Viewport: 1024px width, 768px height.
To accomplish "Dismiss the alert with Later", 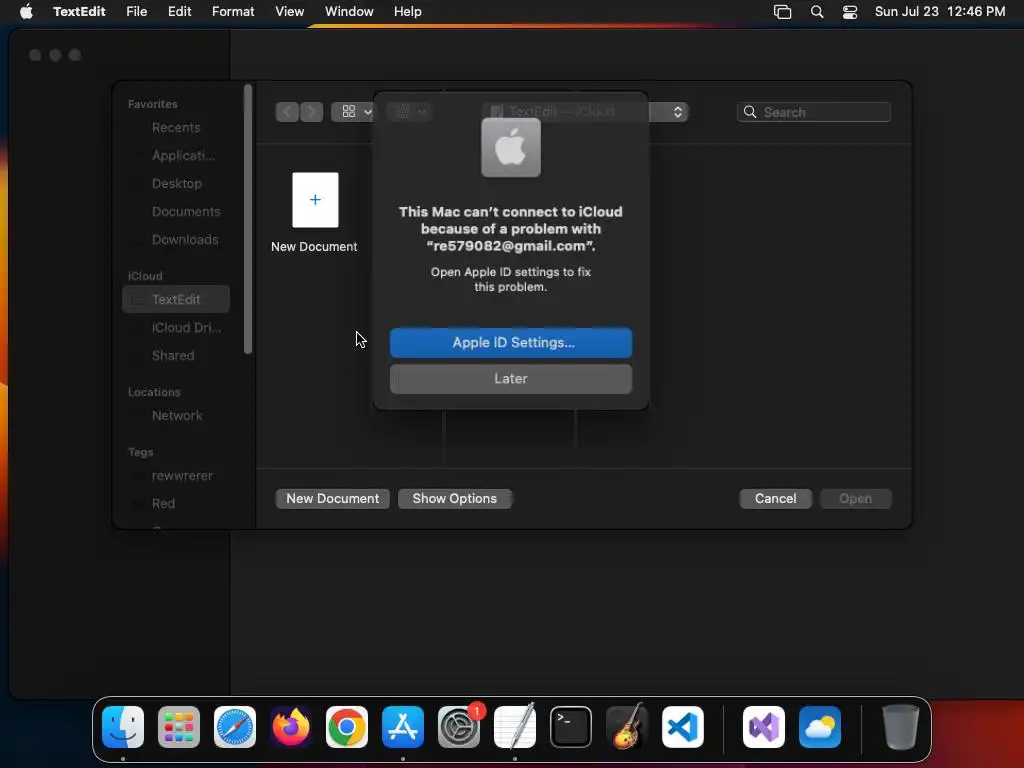I will tap(511, 379).
